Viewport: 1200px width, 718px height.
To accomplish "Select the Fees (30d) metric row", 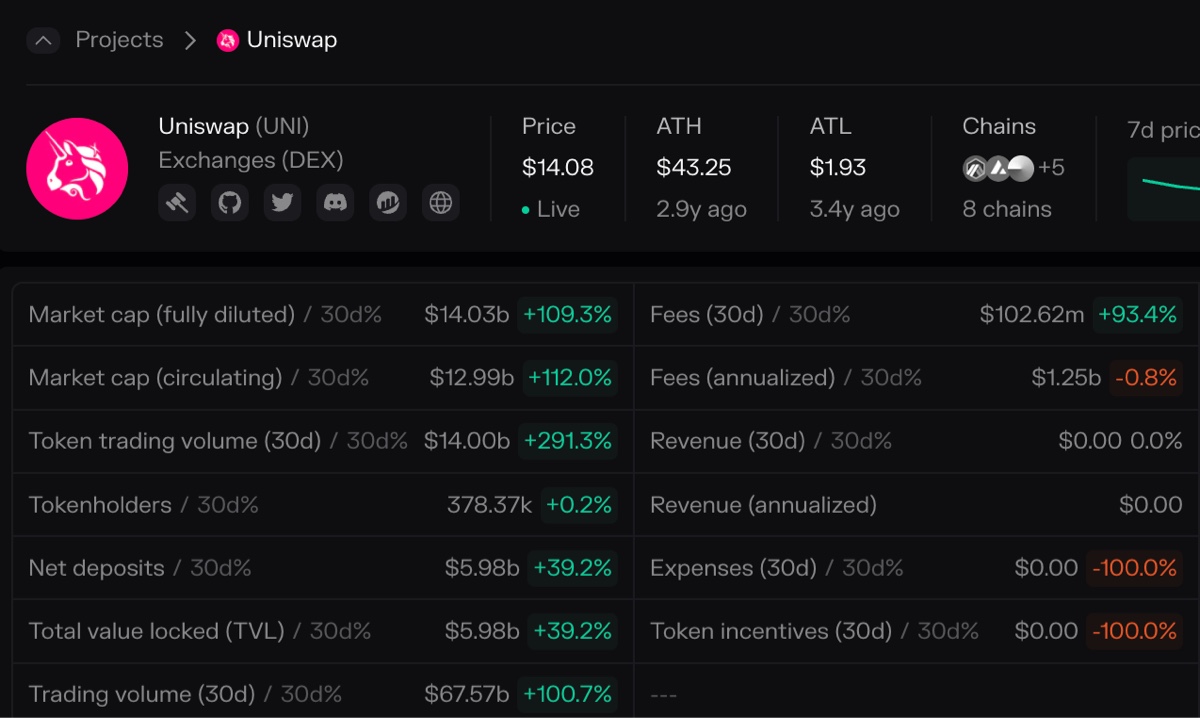I will pyautogui.click(x=706, y=315).
